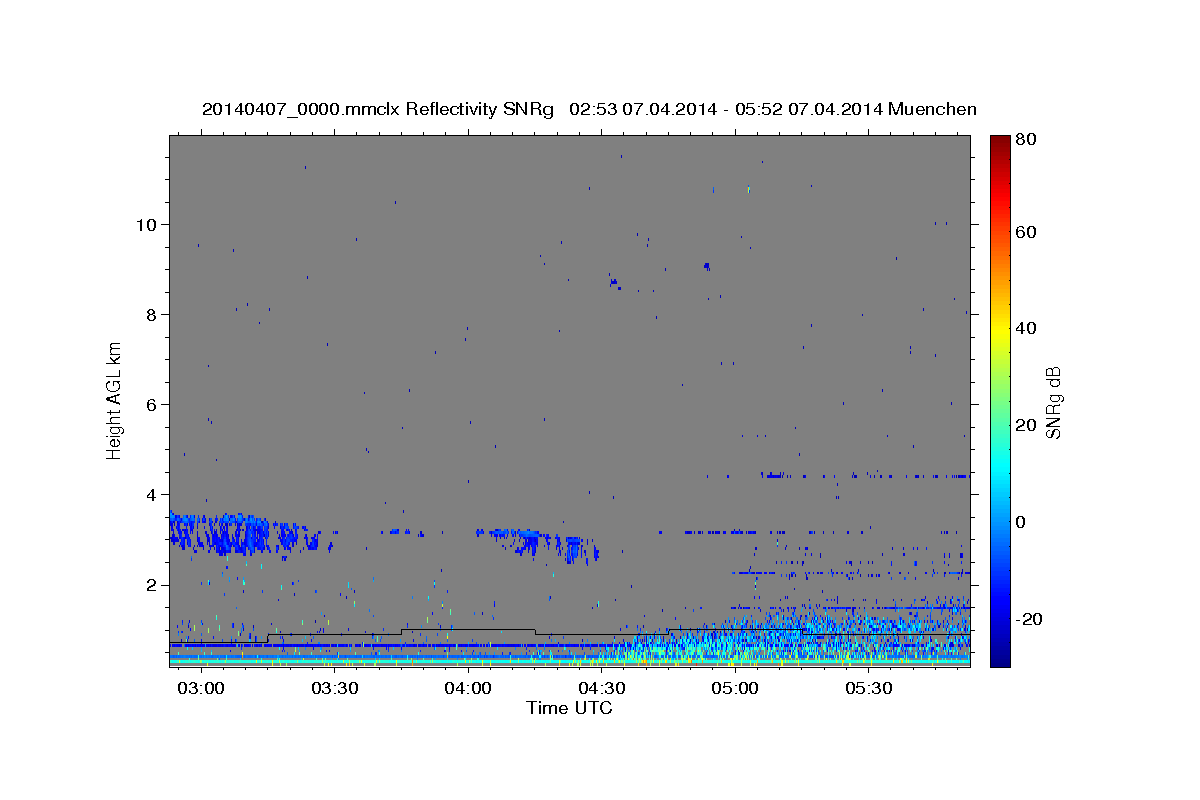Click the -20 colorbar value label
This screenshot has height=800, width=1200.
[1029, 619]
